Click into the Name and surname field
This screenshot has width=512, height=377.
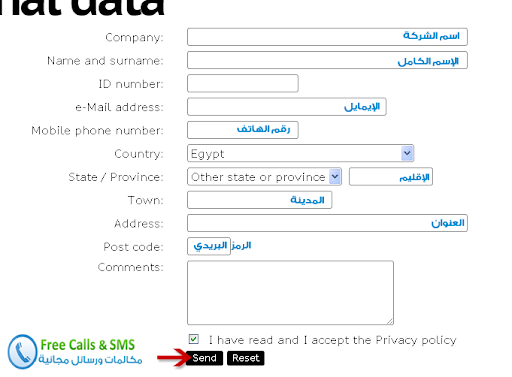point(327,60)
